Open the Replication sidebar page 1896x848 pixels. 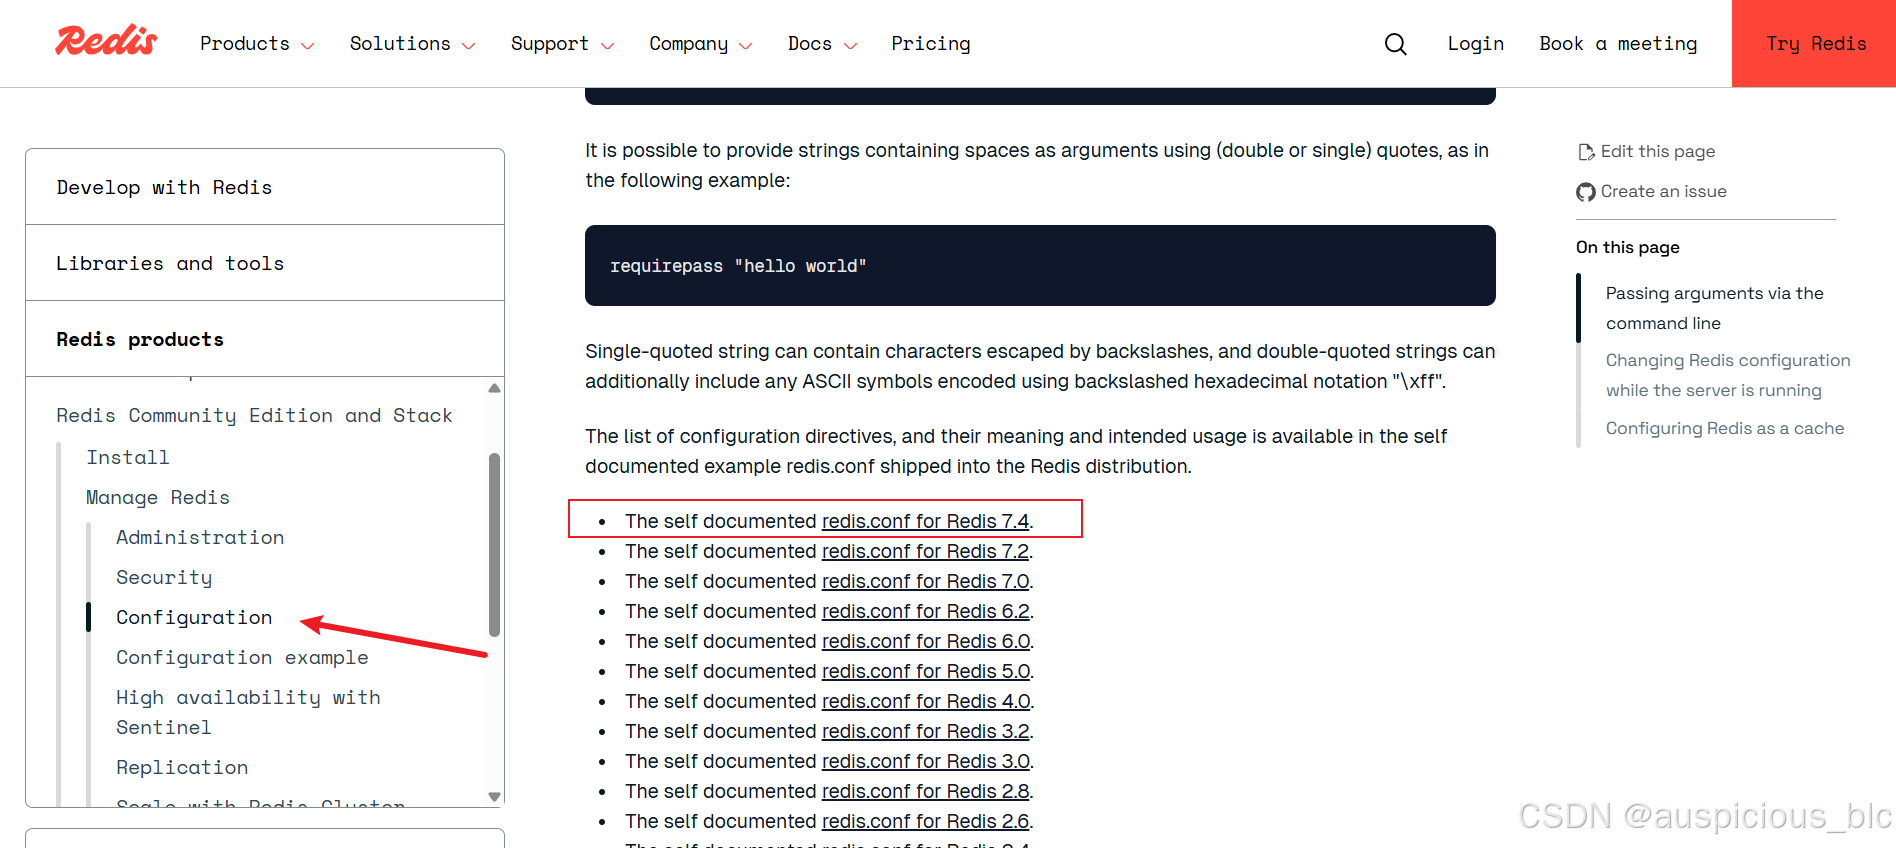coord(182,767)
